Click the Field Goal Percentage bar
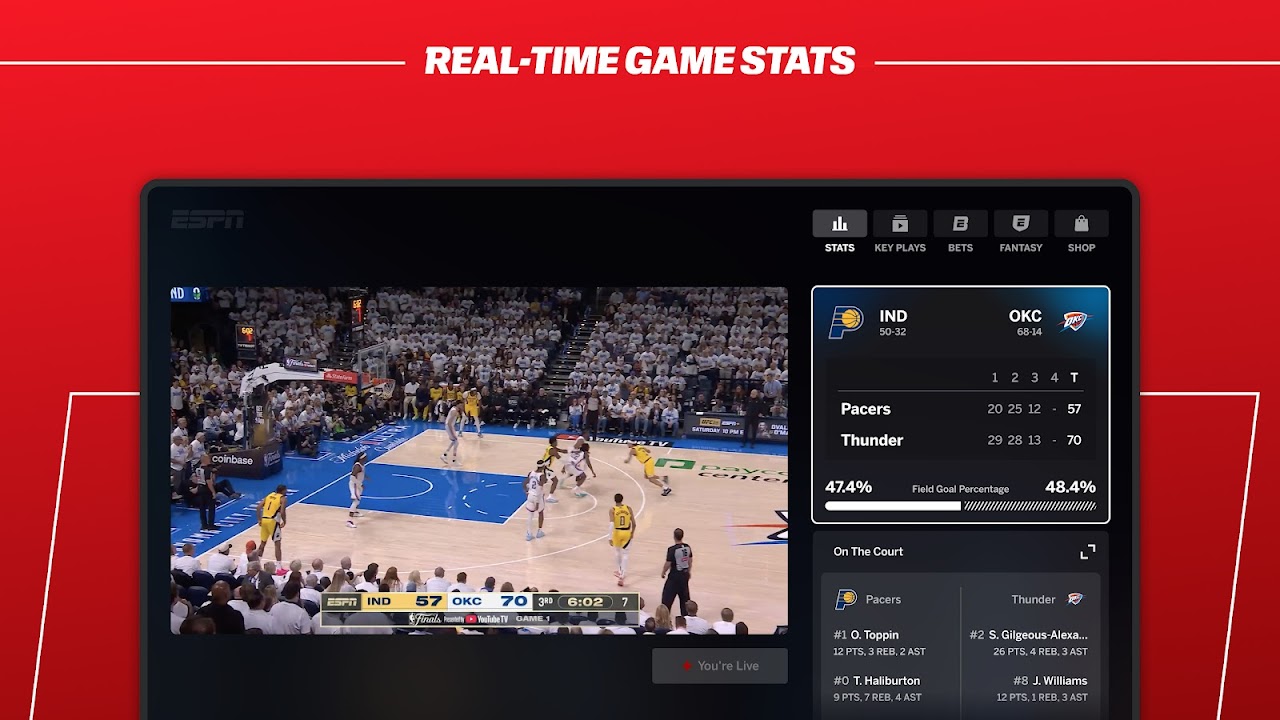Screen dimensions: 1280x720 click(960, 506)
